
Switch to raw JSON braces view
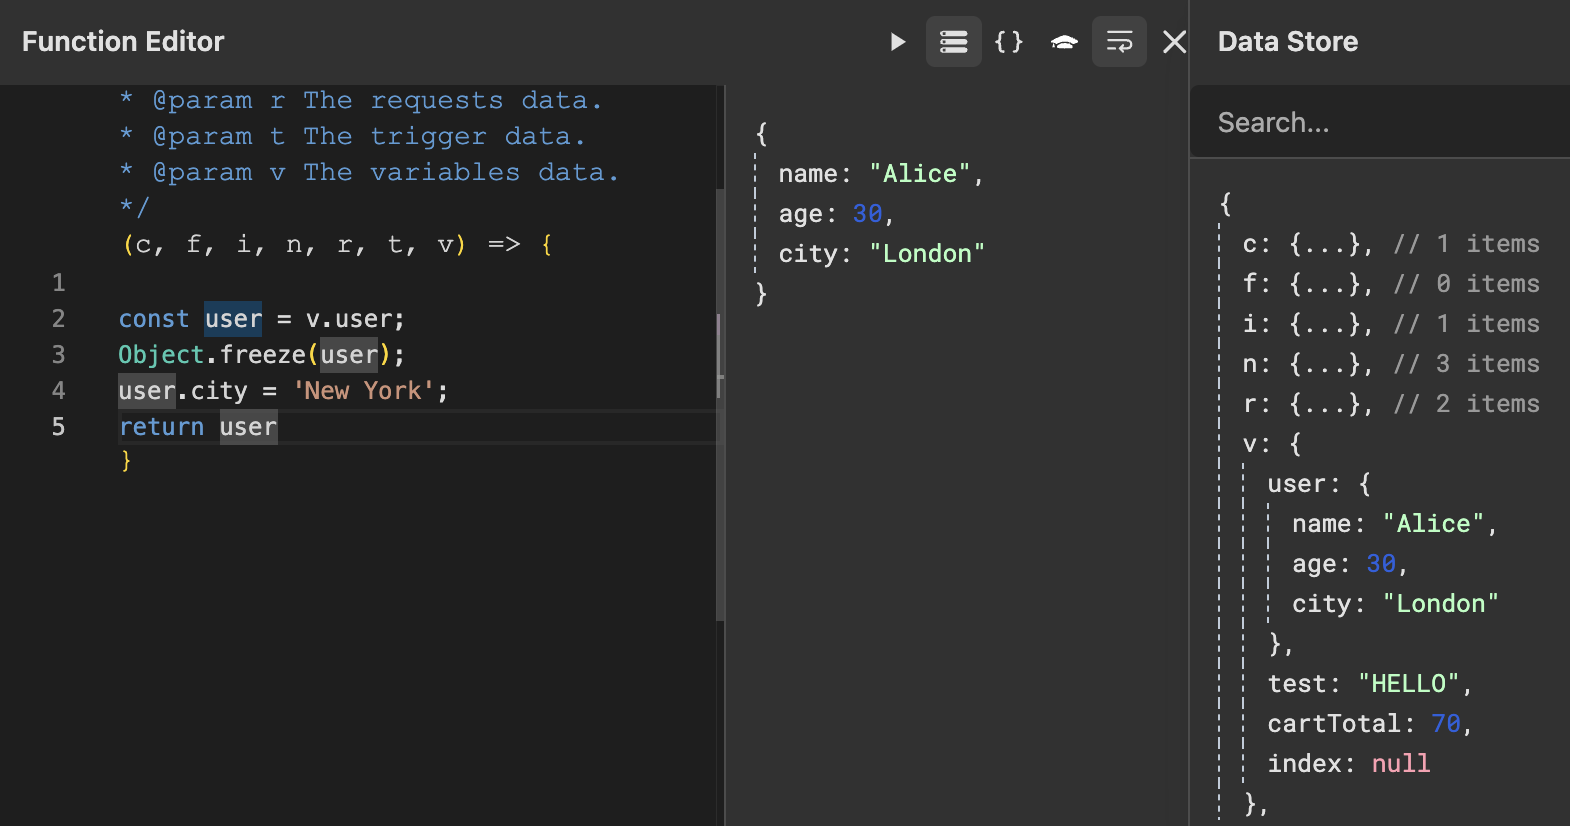(x=1009, y=42)
